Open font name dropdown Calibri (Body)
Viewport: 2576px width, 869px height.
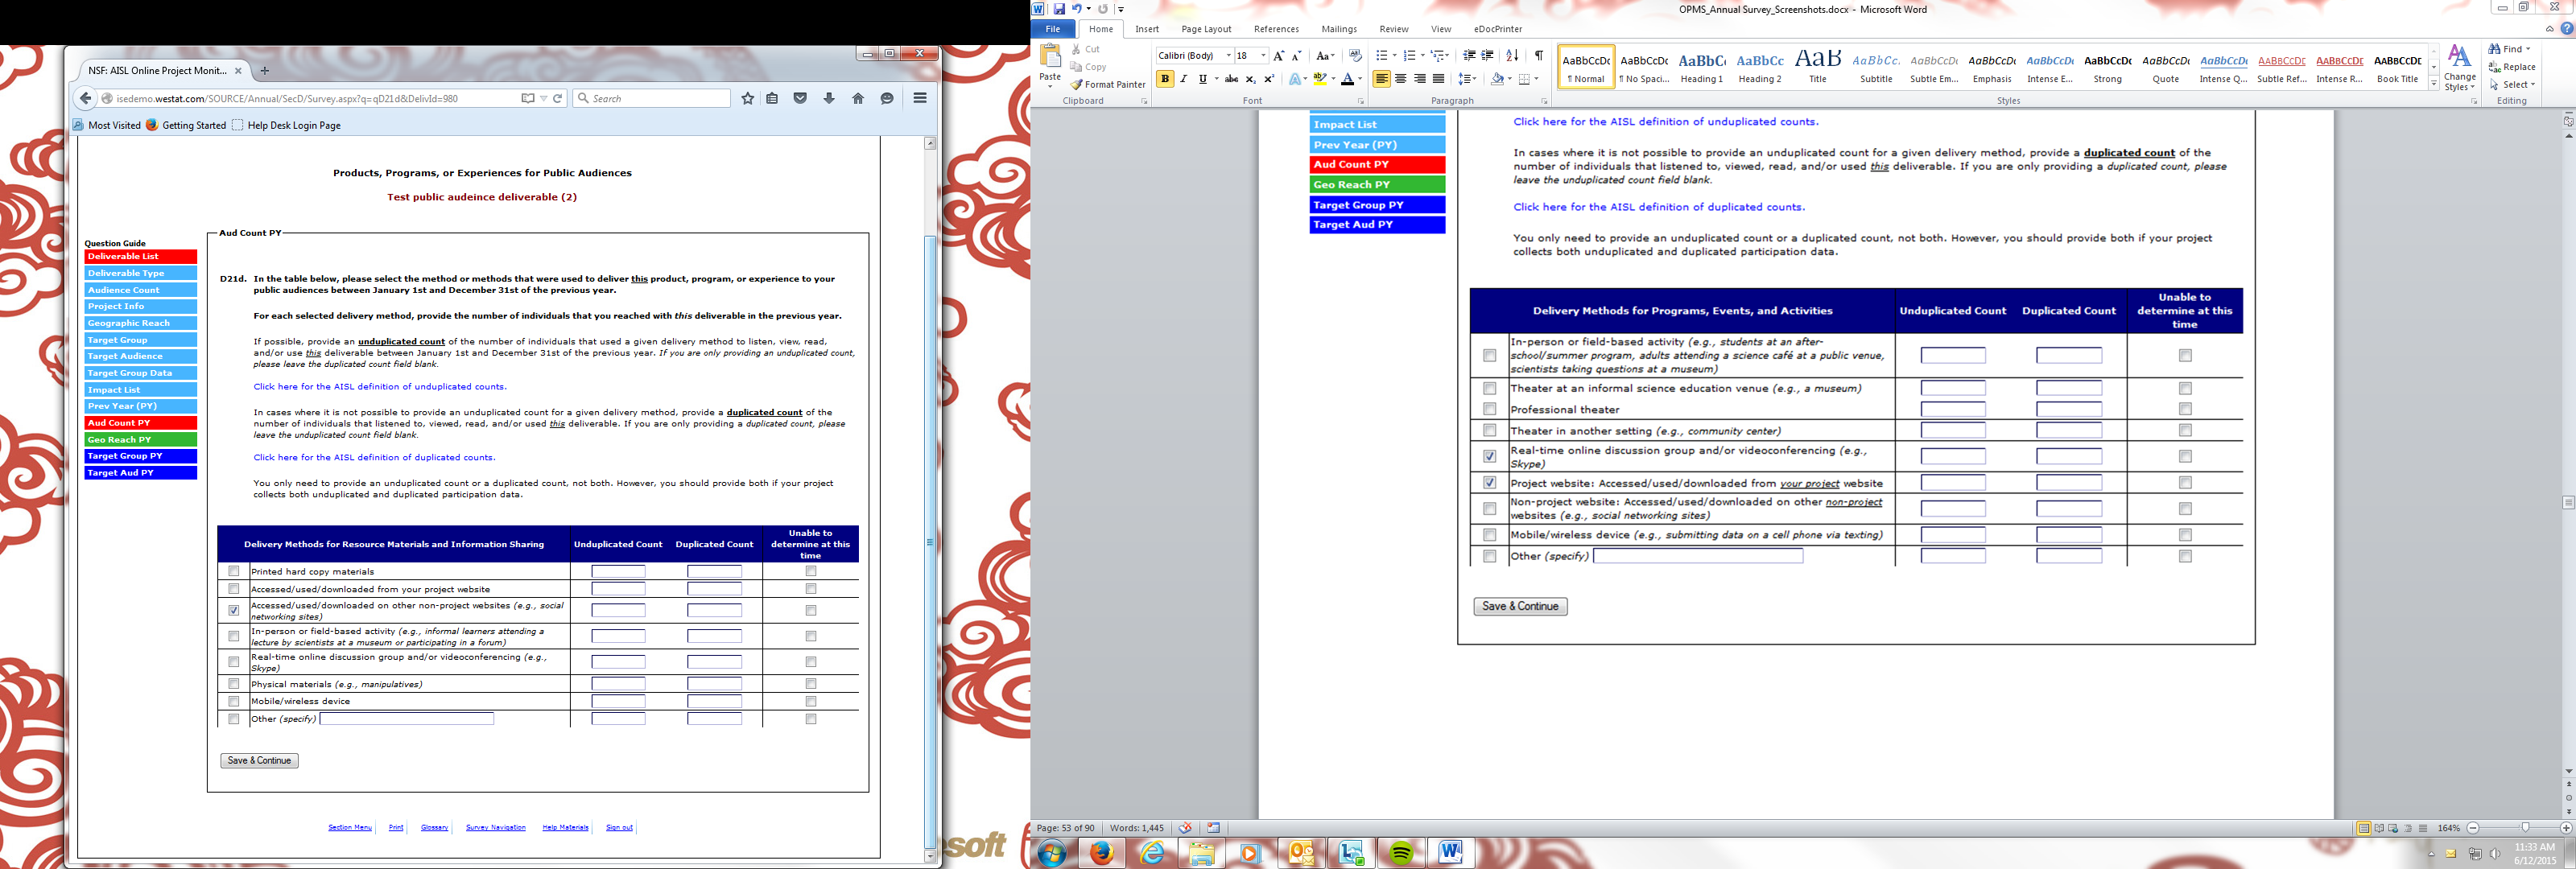(1228, 56)
